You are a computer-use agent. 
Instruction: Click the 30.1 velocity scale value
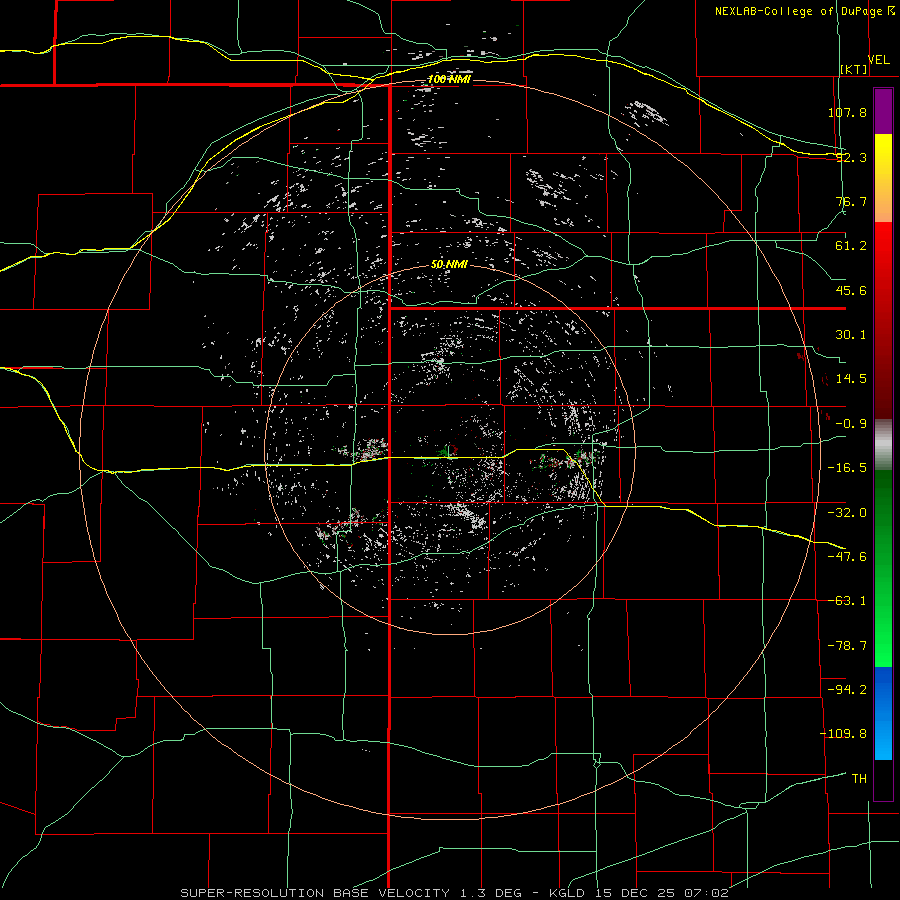(x=851, y=335)
